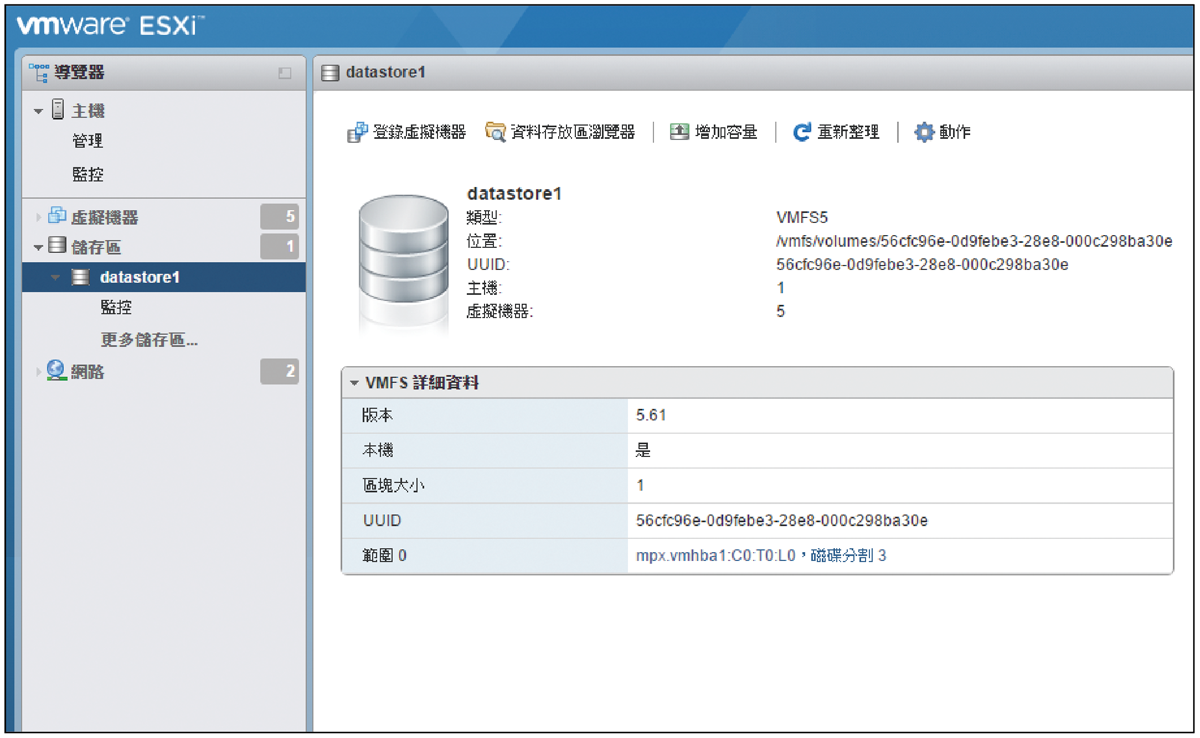Viewport: 1200px width, 738px height.
Task: Open the 動作 actions menu
Action: pos(943,132)
